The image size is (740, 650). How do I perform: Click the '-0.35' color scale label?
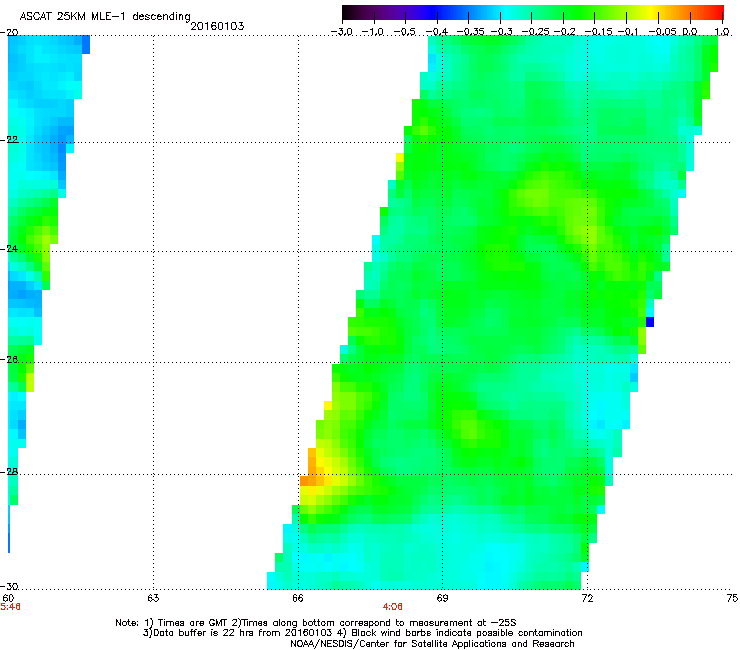coord(469,32)
